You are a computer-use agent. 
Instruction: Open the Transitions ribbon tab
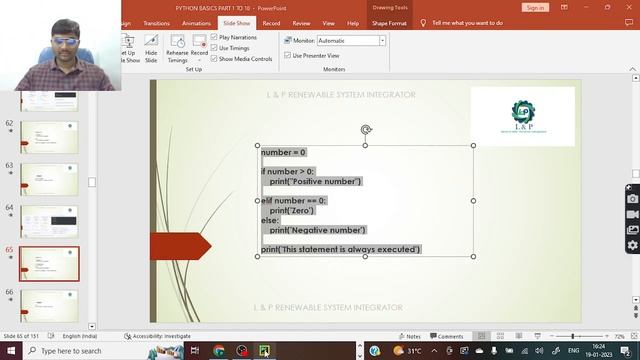(156, 23)
